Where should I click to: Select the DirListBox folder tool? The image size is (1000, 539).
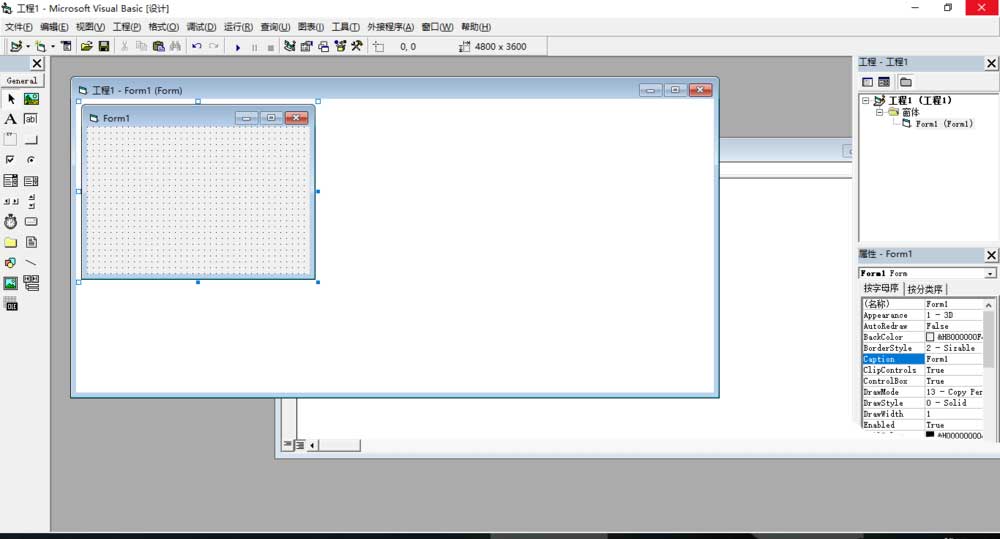point(11,242)
